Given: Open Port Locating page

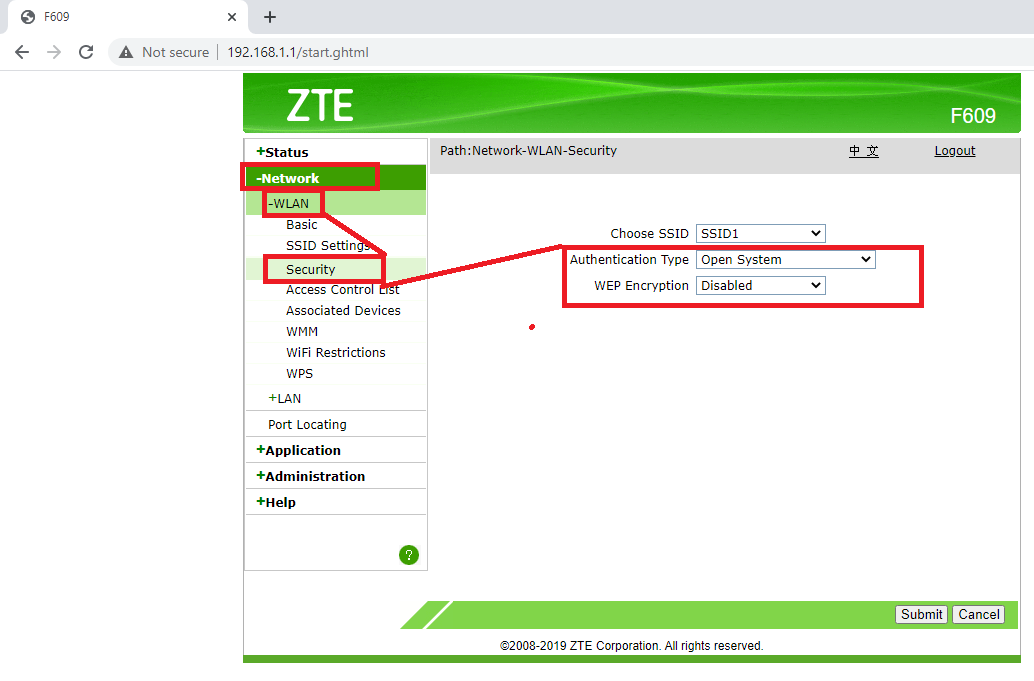Looking at the screenshot, I should [x=307, y=425].
